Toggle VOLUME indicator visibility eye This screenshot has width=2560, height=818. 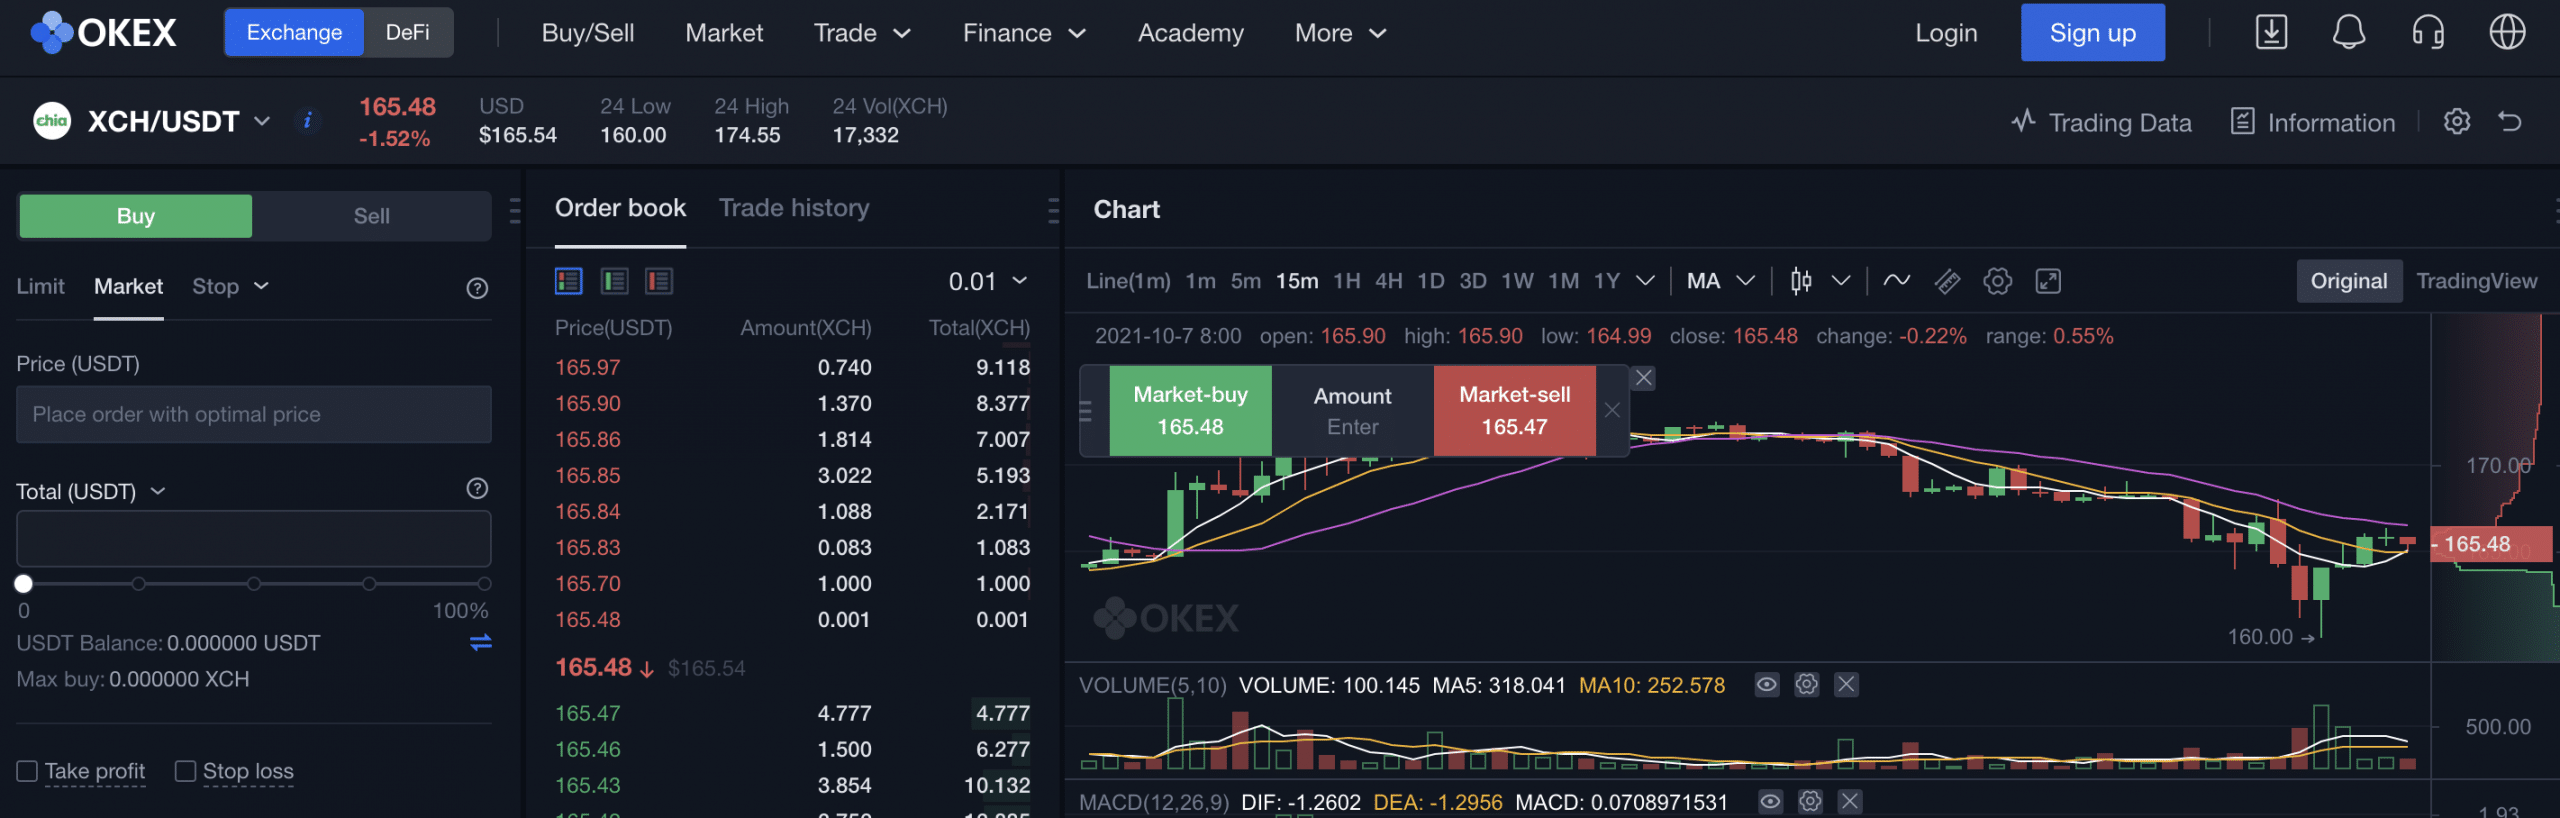pyautogui.click(x=1767, y=685)
